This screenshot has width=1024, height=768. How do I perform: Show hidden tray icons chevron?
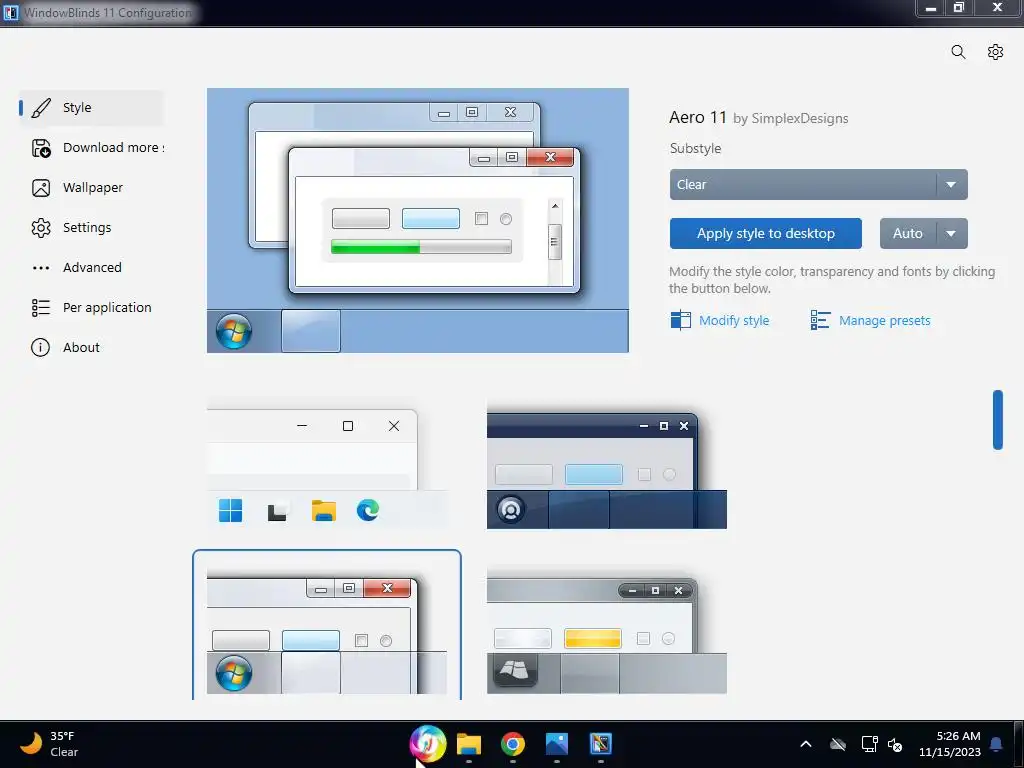pos(806,744)
